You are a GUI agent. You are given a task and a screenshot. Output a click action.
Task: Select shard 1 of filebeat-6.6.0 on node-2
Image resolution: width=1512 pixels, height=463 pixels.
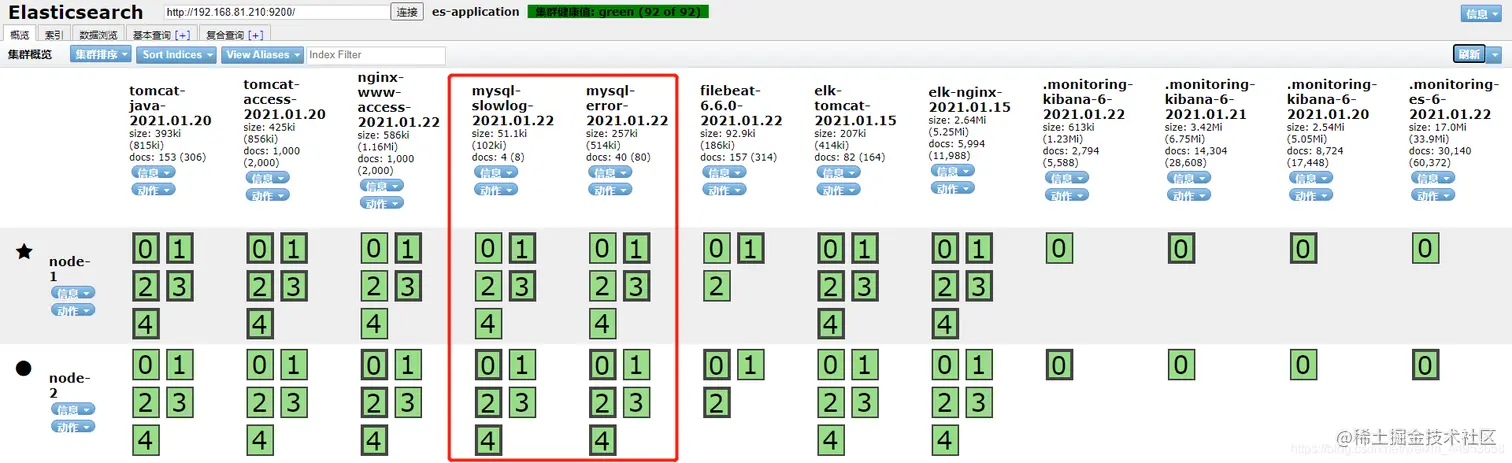pos(749,365)
